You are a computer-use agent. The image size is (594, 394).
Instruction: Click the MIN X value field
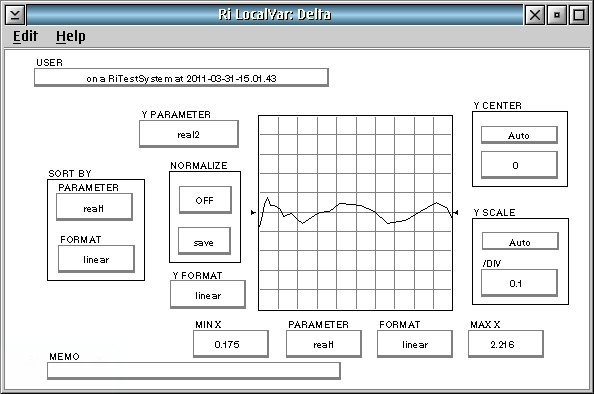[x=231, y=344]
